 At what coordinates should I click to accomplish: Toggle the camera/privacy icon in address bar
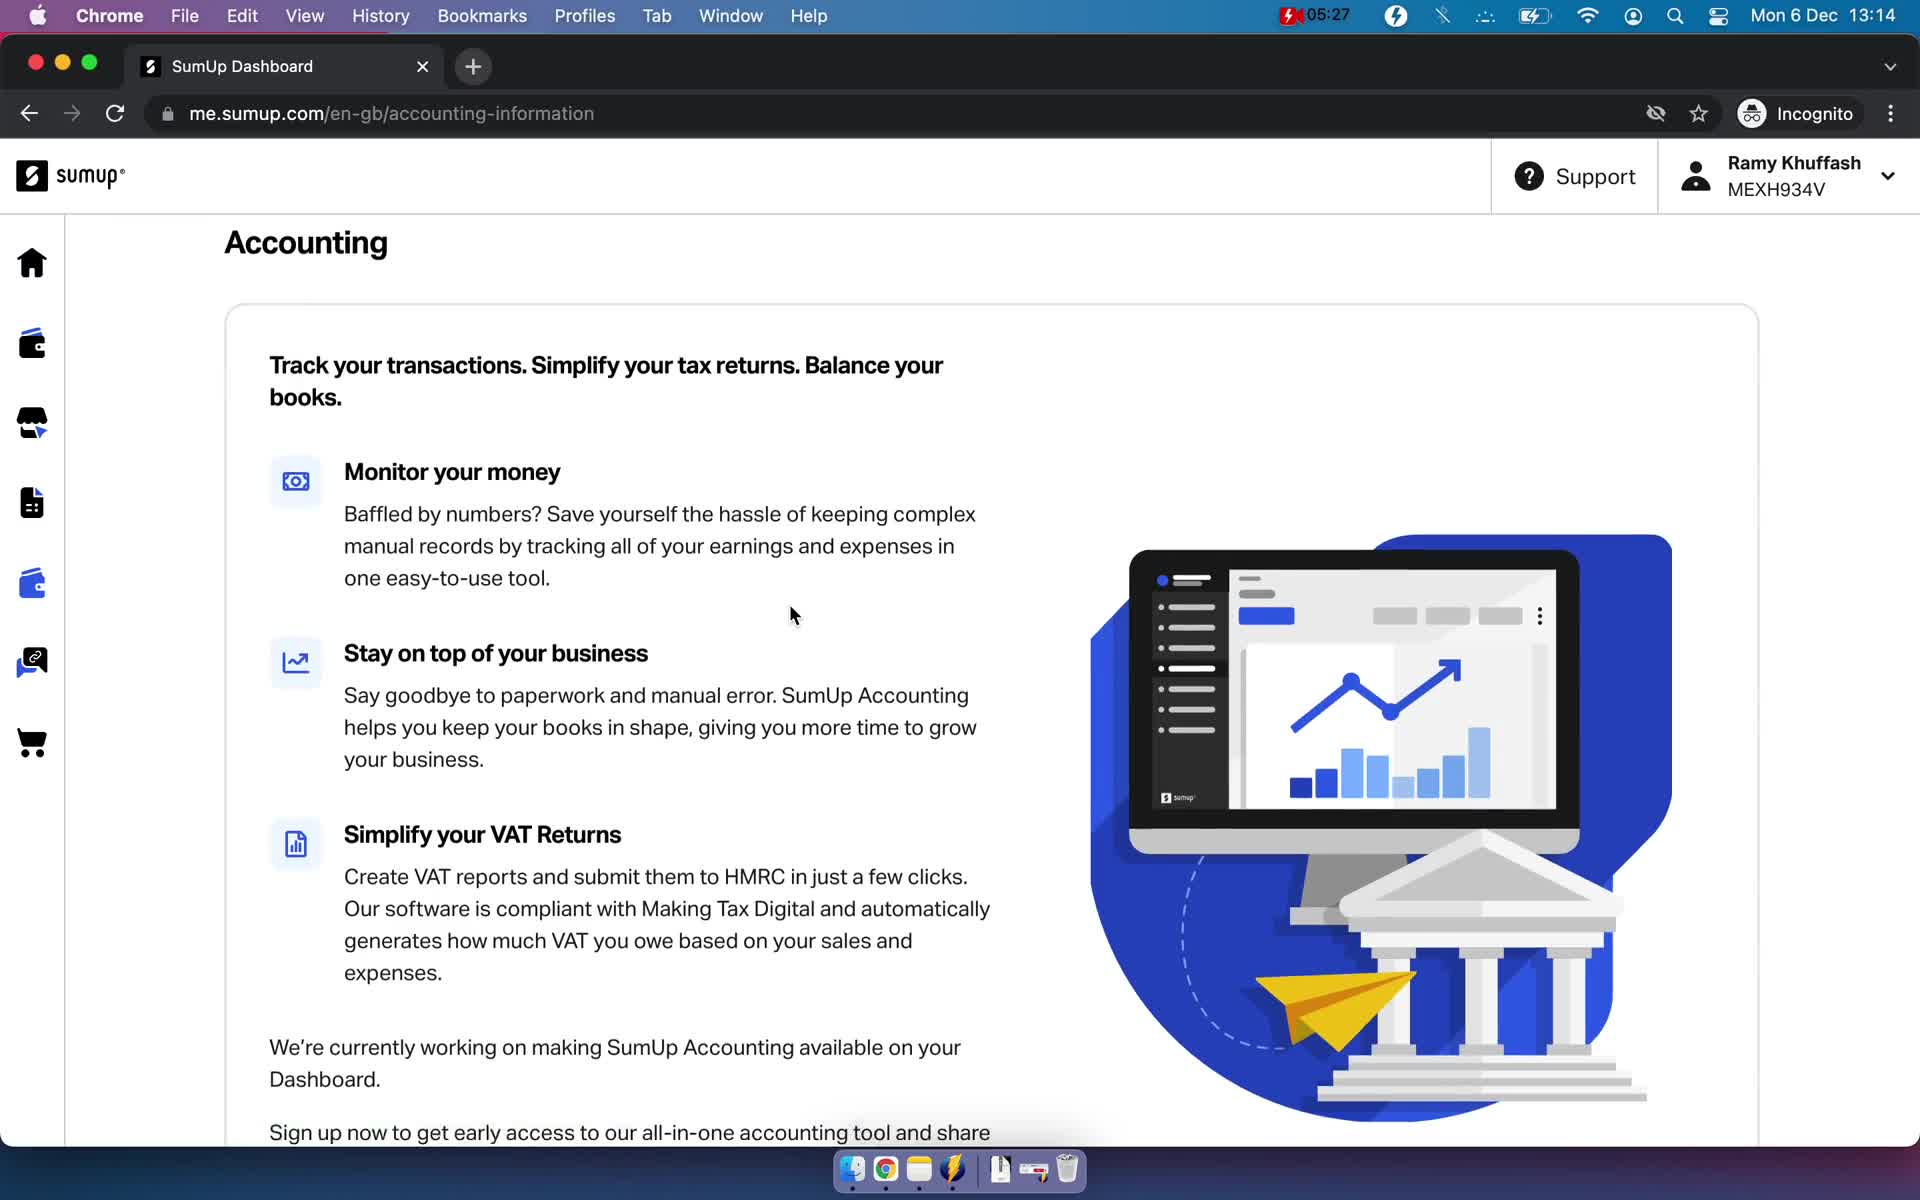pos(1655,113)
